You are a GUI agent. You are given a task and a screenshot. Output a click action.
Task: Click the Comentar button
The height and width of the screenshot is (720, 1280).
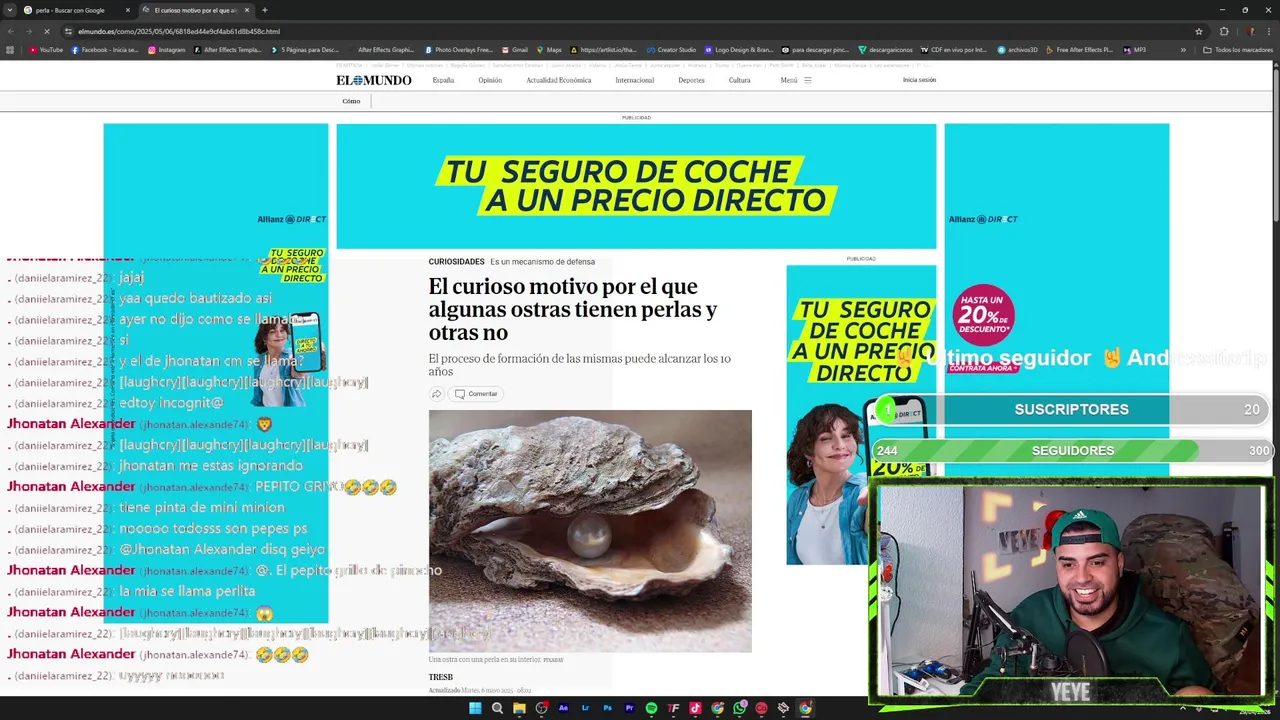476,394
